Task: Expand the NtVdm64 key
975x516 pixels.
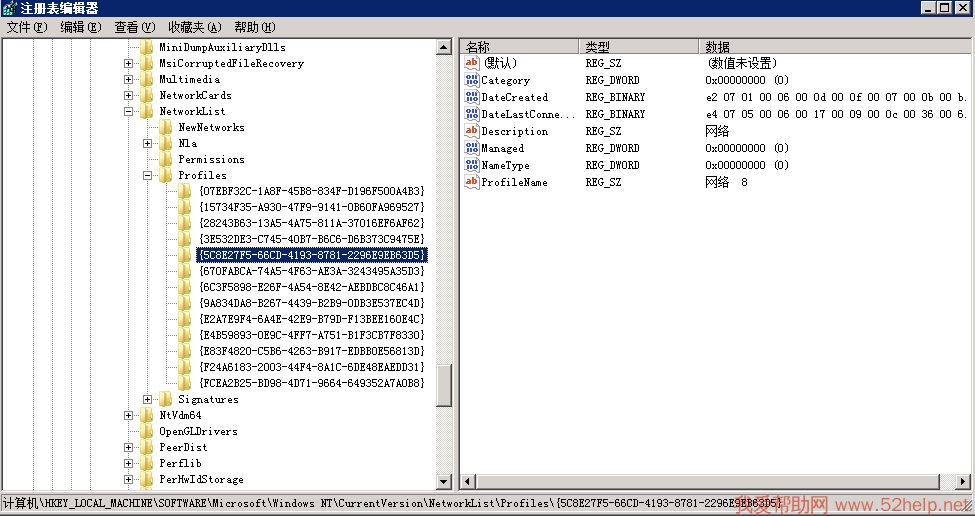Action: coord(128,415)
